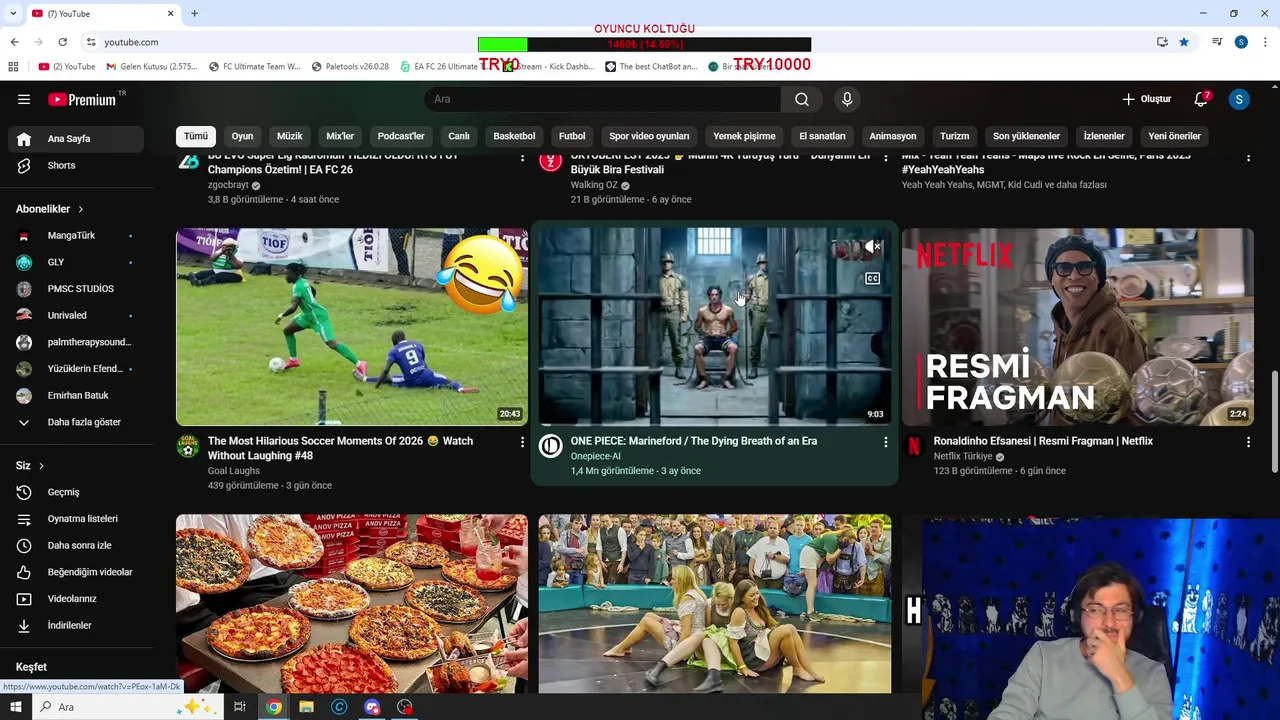Viewport: 1280px width, 720px height.
Task: Select the Podcast'ler filter chip
Action: 401,136
